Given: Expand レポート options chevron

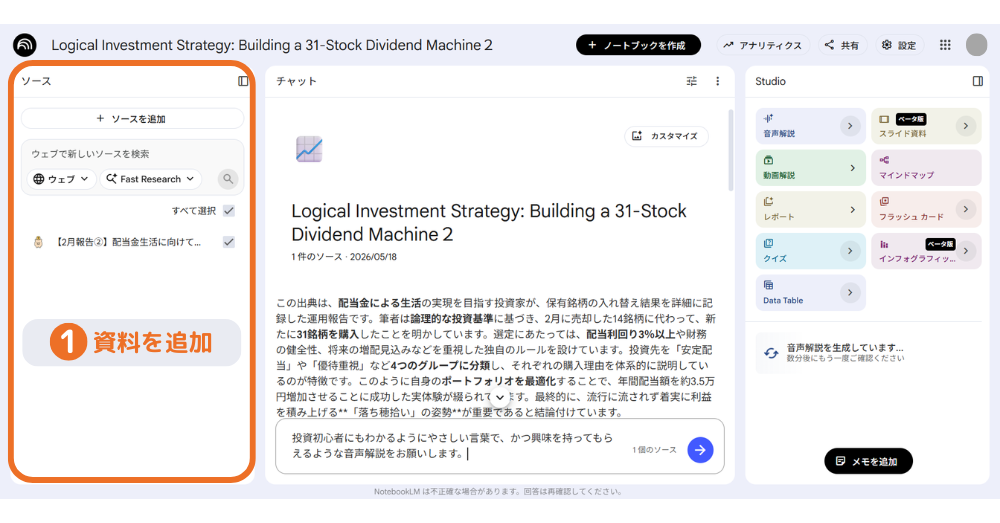Looking at the screenshot, I should click(853, 210).
